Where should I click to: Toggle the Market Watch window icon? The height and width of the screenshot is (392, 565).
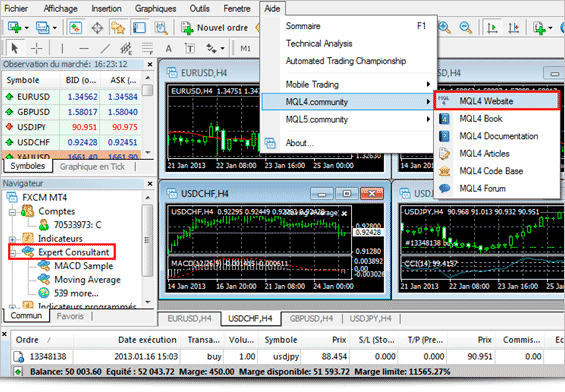75,27
